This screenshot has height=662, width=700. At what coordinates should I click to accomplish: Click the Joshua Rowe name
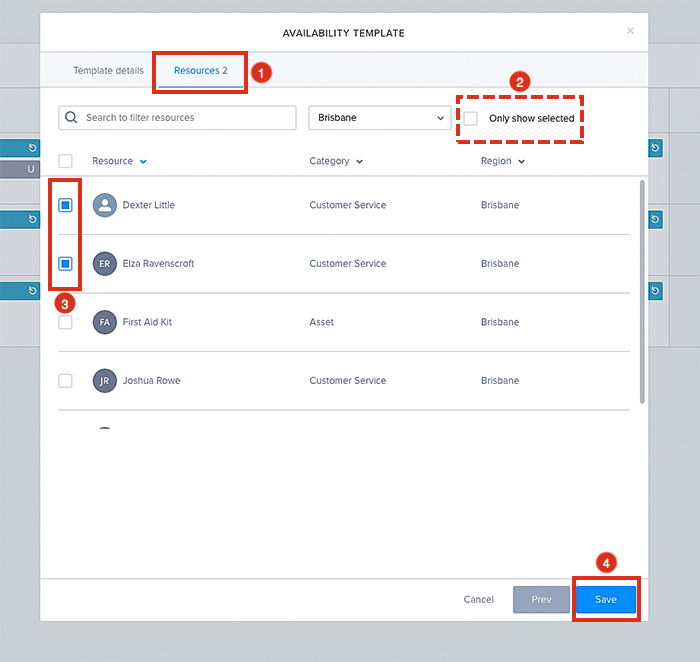[151, 380]
